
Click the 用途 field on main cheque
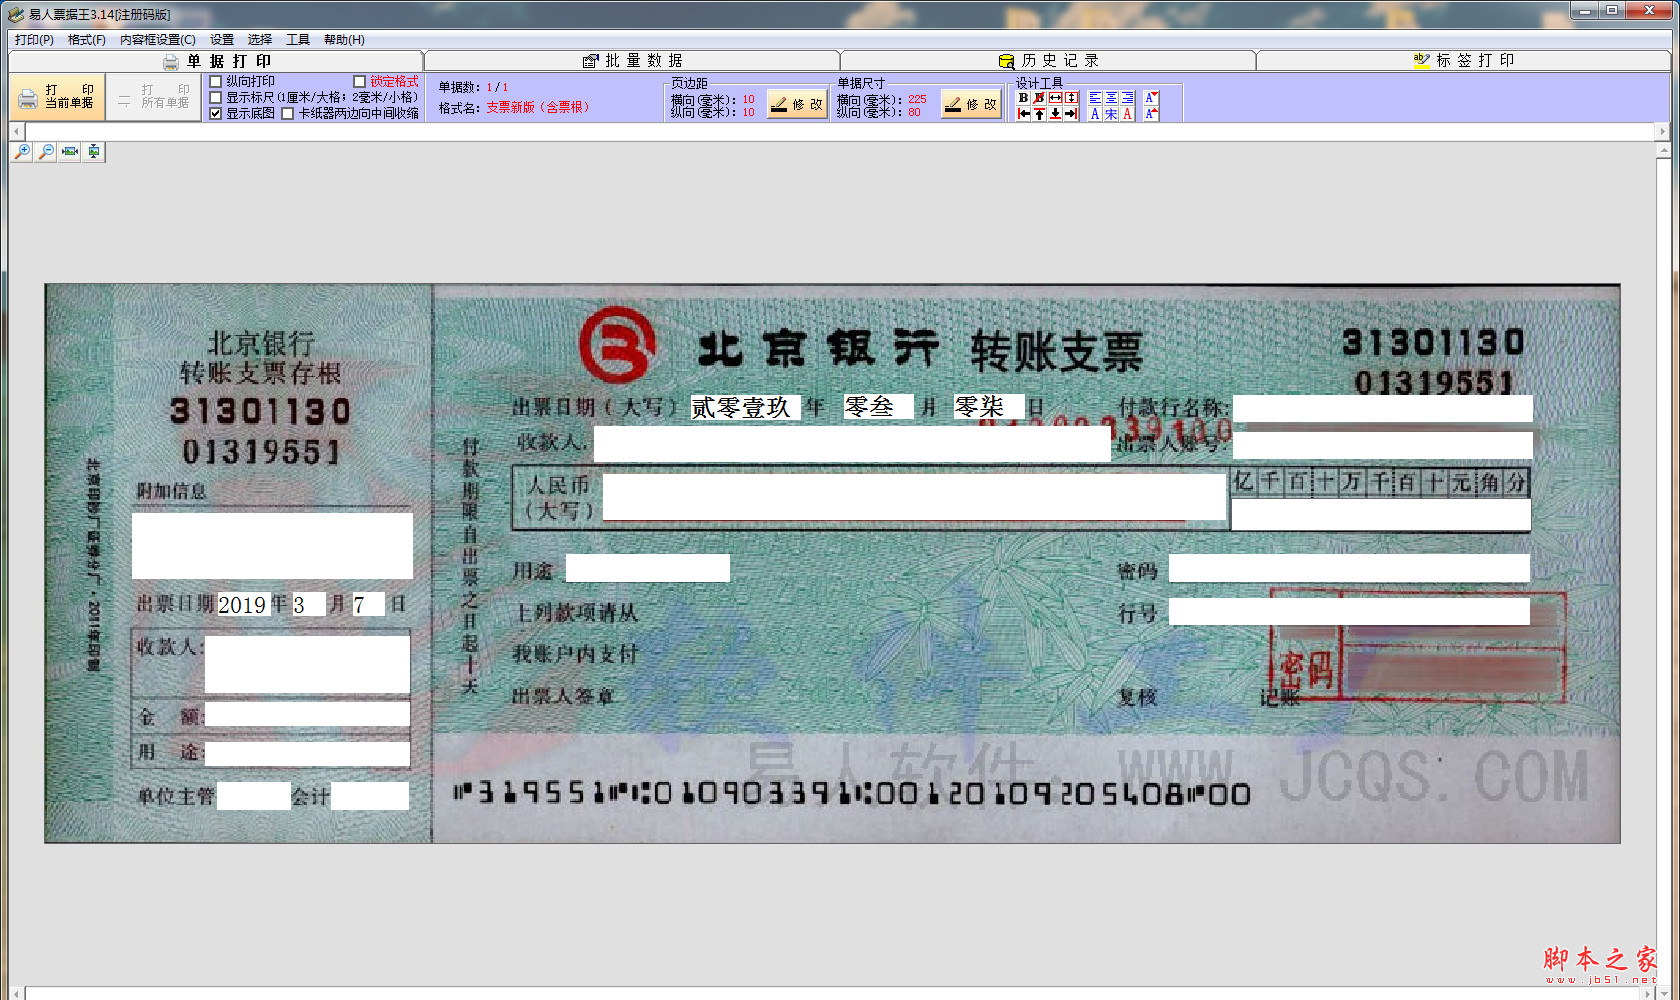click(648, 568)
